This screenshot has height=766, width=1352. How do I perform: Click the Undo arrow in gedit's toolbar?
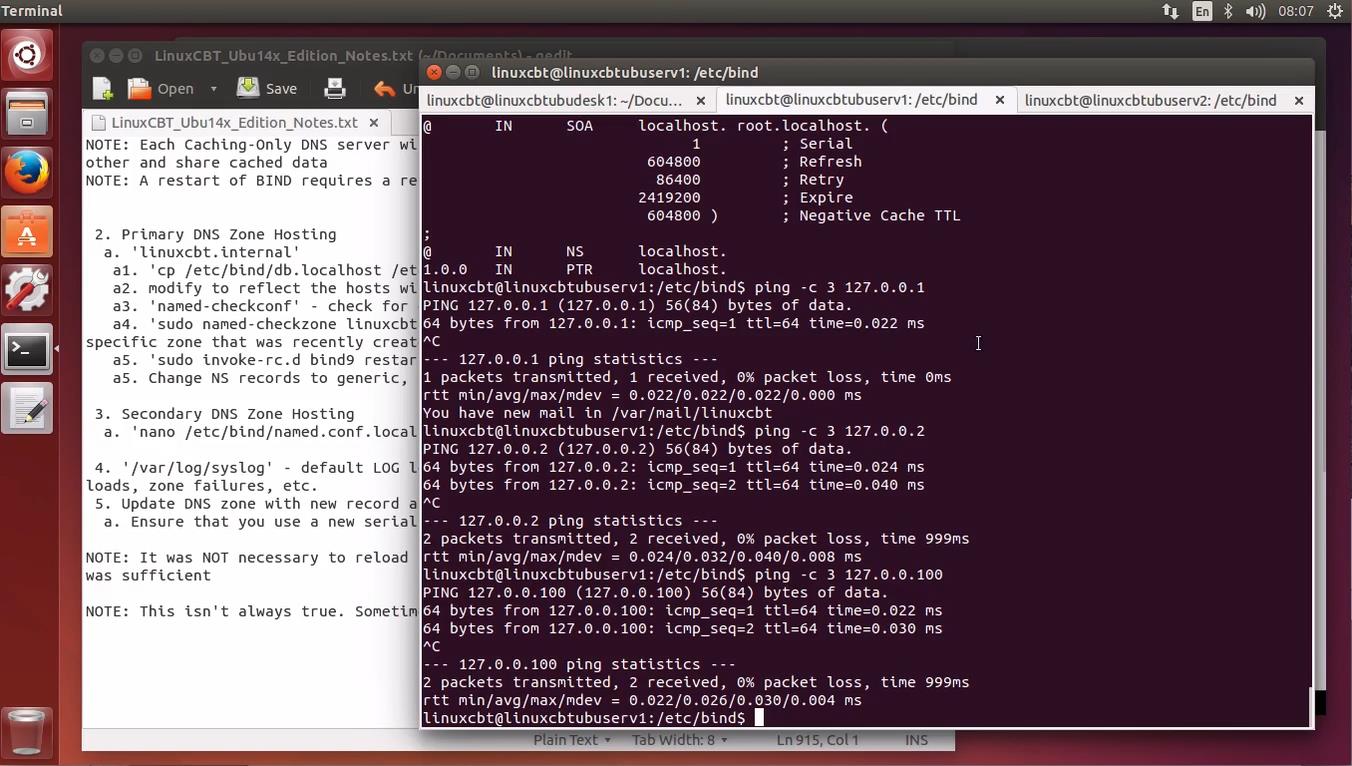click(x=385, y=89)
